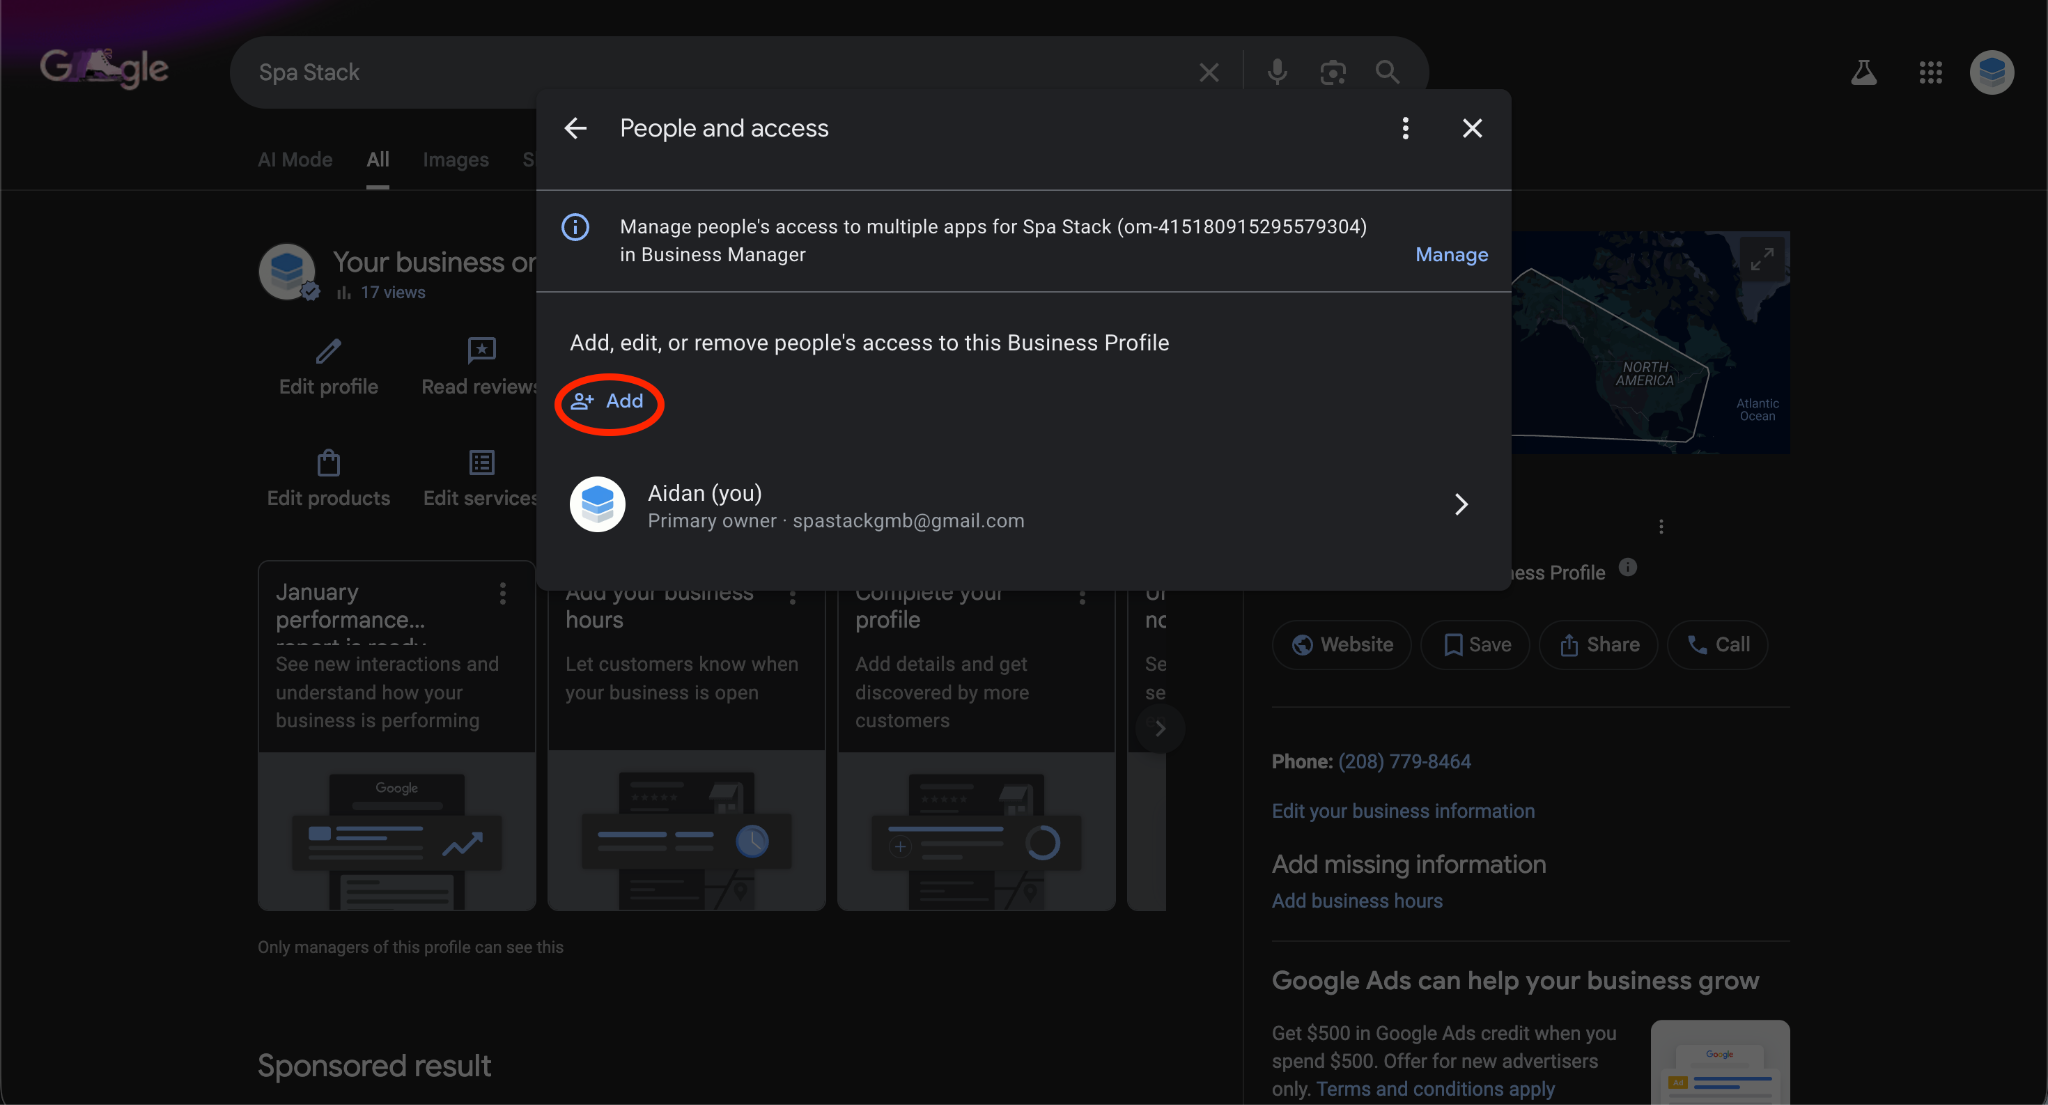Switch to the Images search tab
This screenshot has height=1105, width=2048.
[x=455, y=159]
